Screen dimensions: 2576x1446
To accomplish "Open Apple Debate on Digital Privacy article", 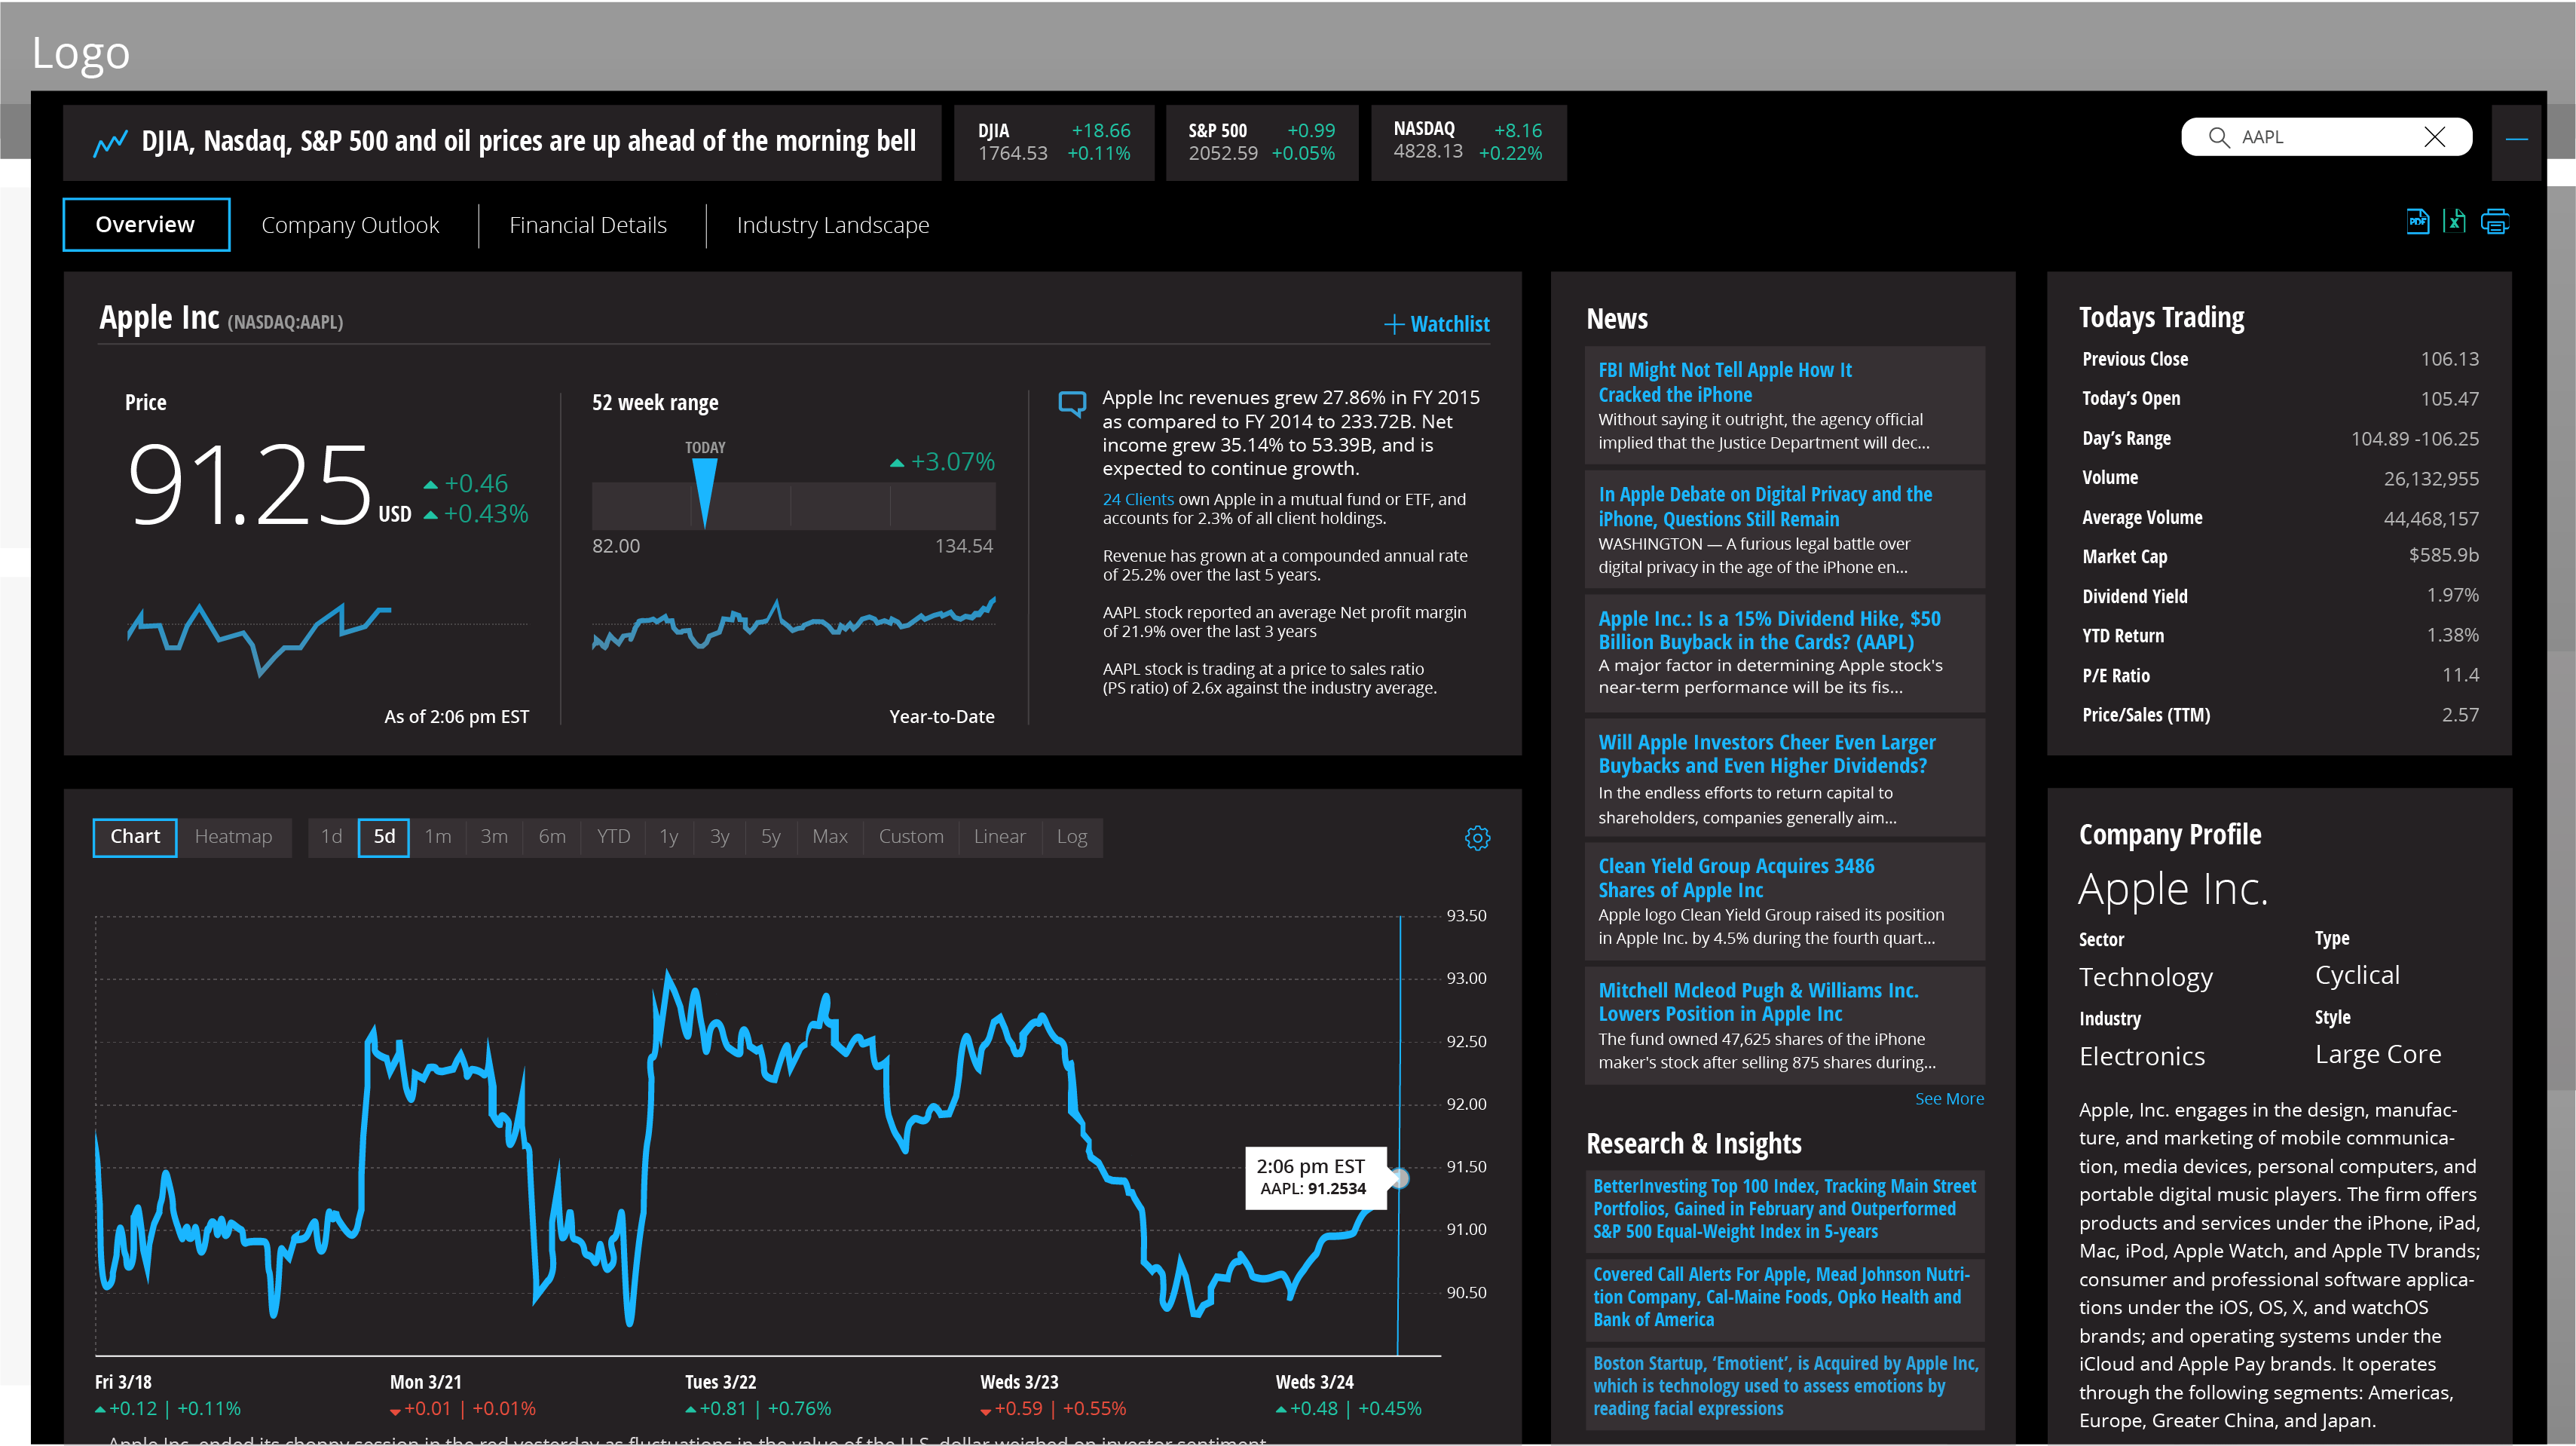I will [1785, 529].
